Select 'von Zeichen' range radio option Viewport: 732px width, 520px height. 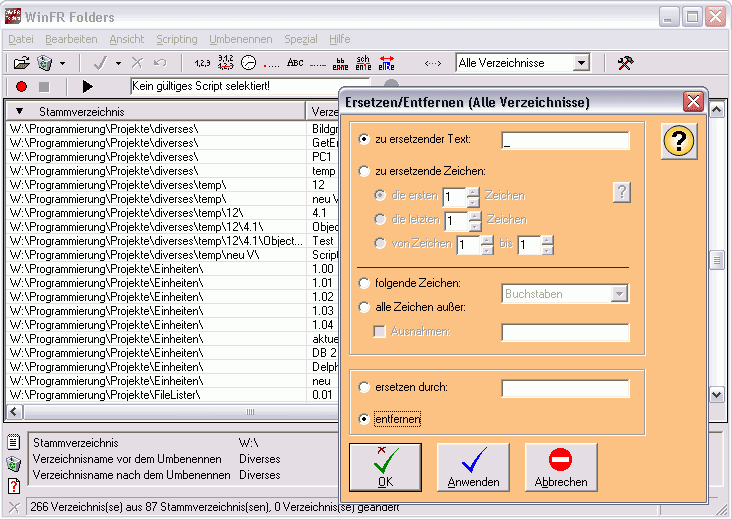[380, 243]
